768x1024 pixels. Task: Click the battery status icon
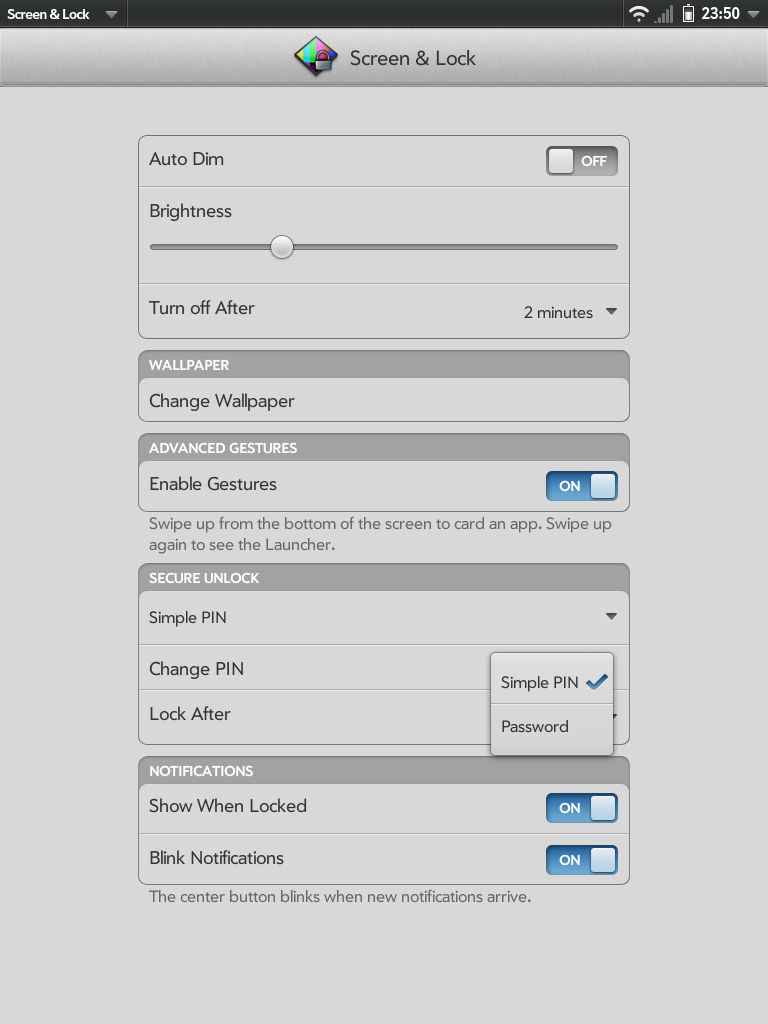pyautogui.click(x=688, y=14)
